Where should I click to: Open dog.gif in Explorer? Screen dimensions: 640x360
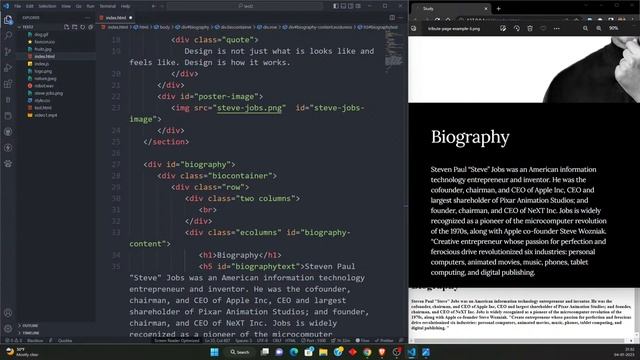pos(41,35)
